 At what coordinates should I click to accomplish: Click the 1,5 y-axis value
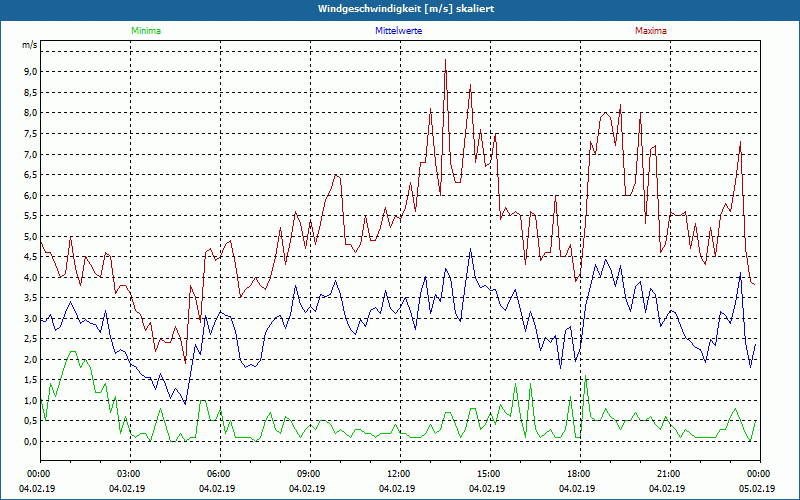(x=31, y=380)
